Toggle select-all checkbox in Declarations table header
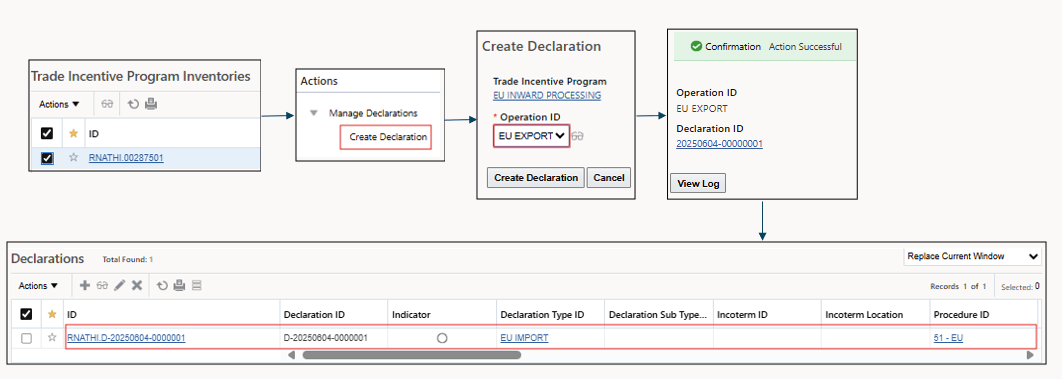 pyautogui.click(x=26, y=314)
